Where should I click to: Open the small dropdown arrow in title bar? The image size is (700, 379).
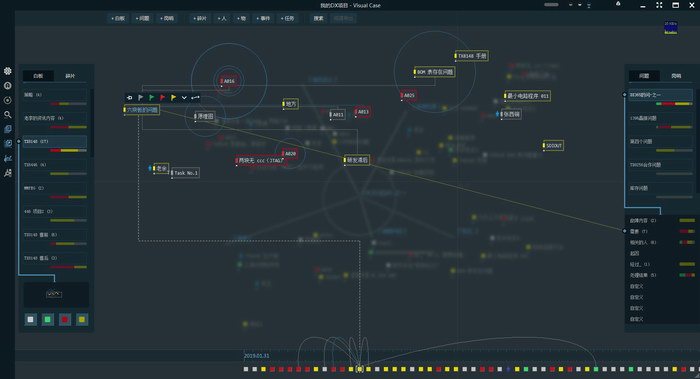click(x=579, y=5)
